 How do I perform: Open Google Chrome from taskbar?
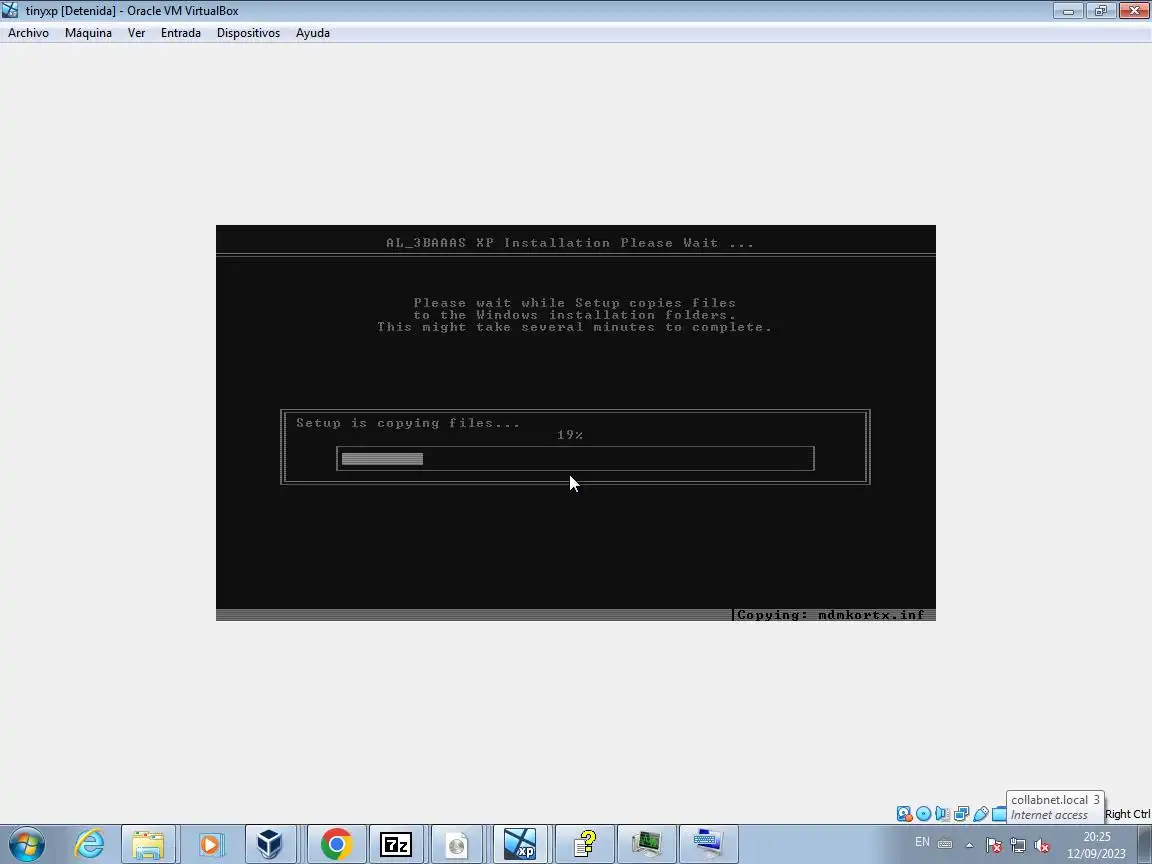click(x=336, y=844)
